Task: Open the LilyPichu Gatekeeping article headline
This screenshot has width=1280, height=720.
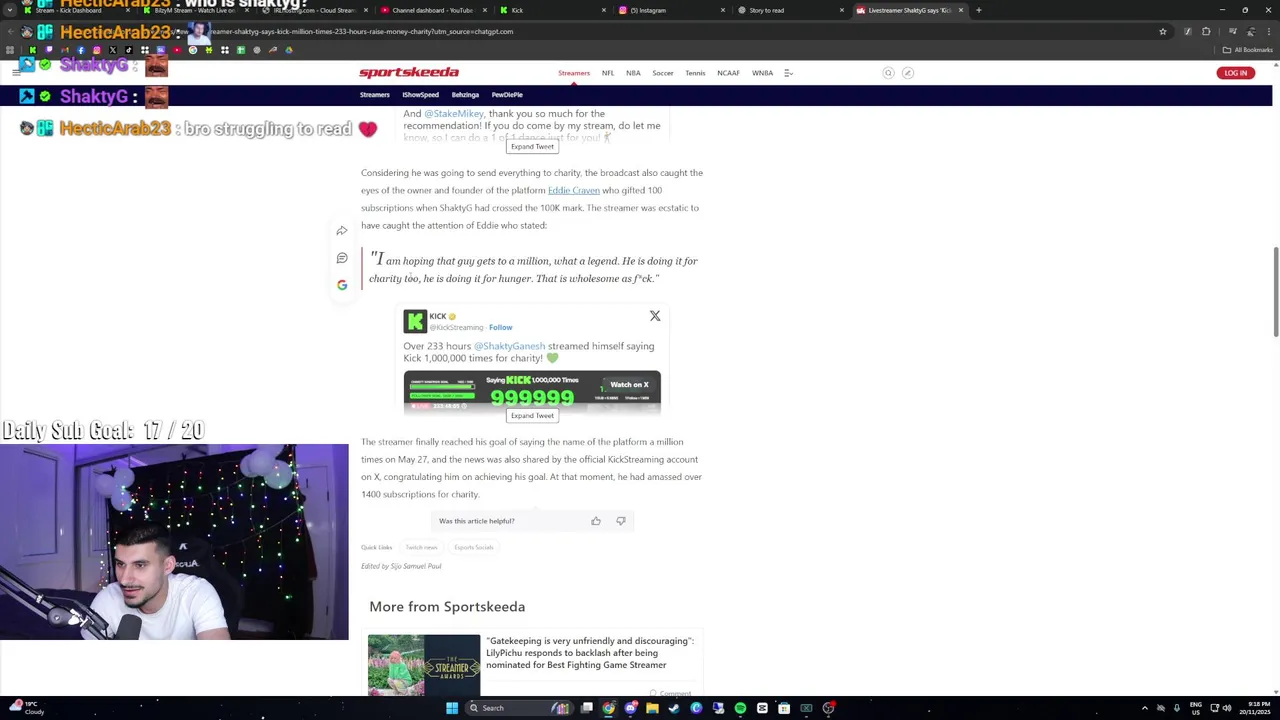Action: [589, 653]
